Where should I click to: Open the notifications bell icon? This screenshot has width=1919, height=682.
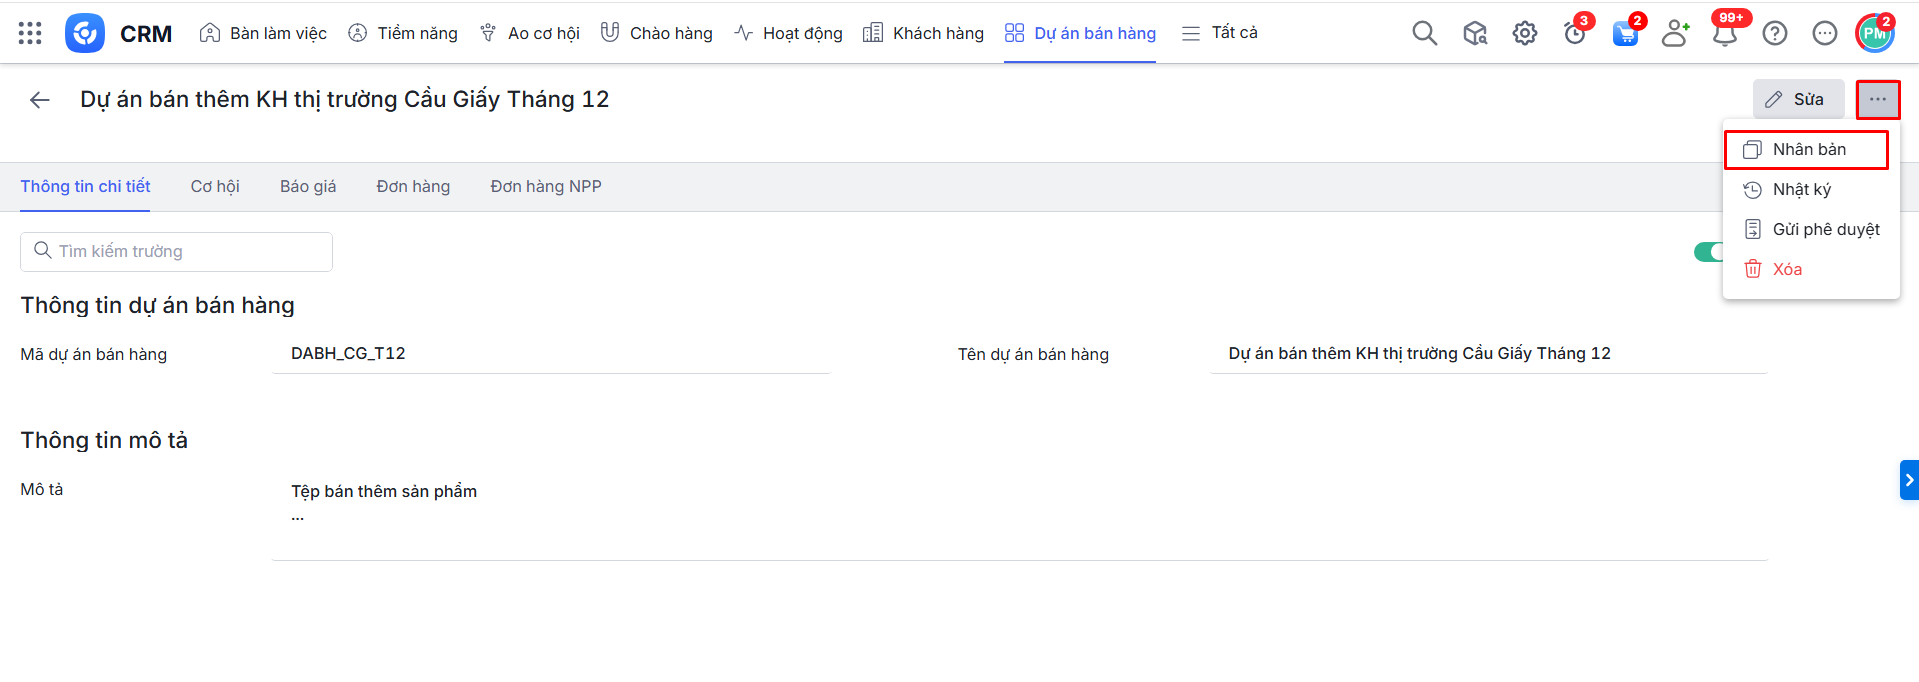(1724, 34)
